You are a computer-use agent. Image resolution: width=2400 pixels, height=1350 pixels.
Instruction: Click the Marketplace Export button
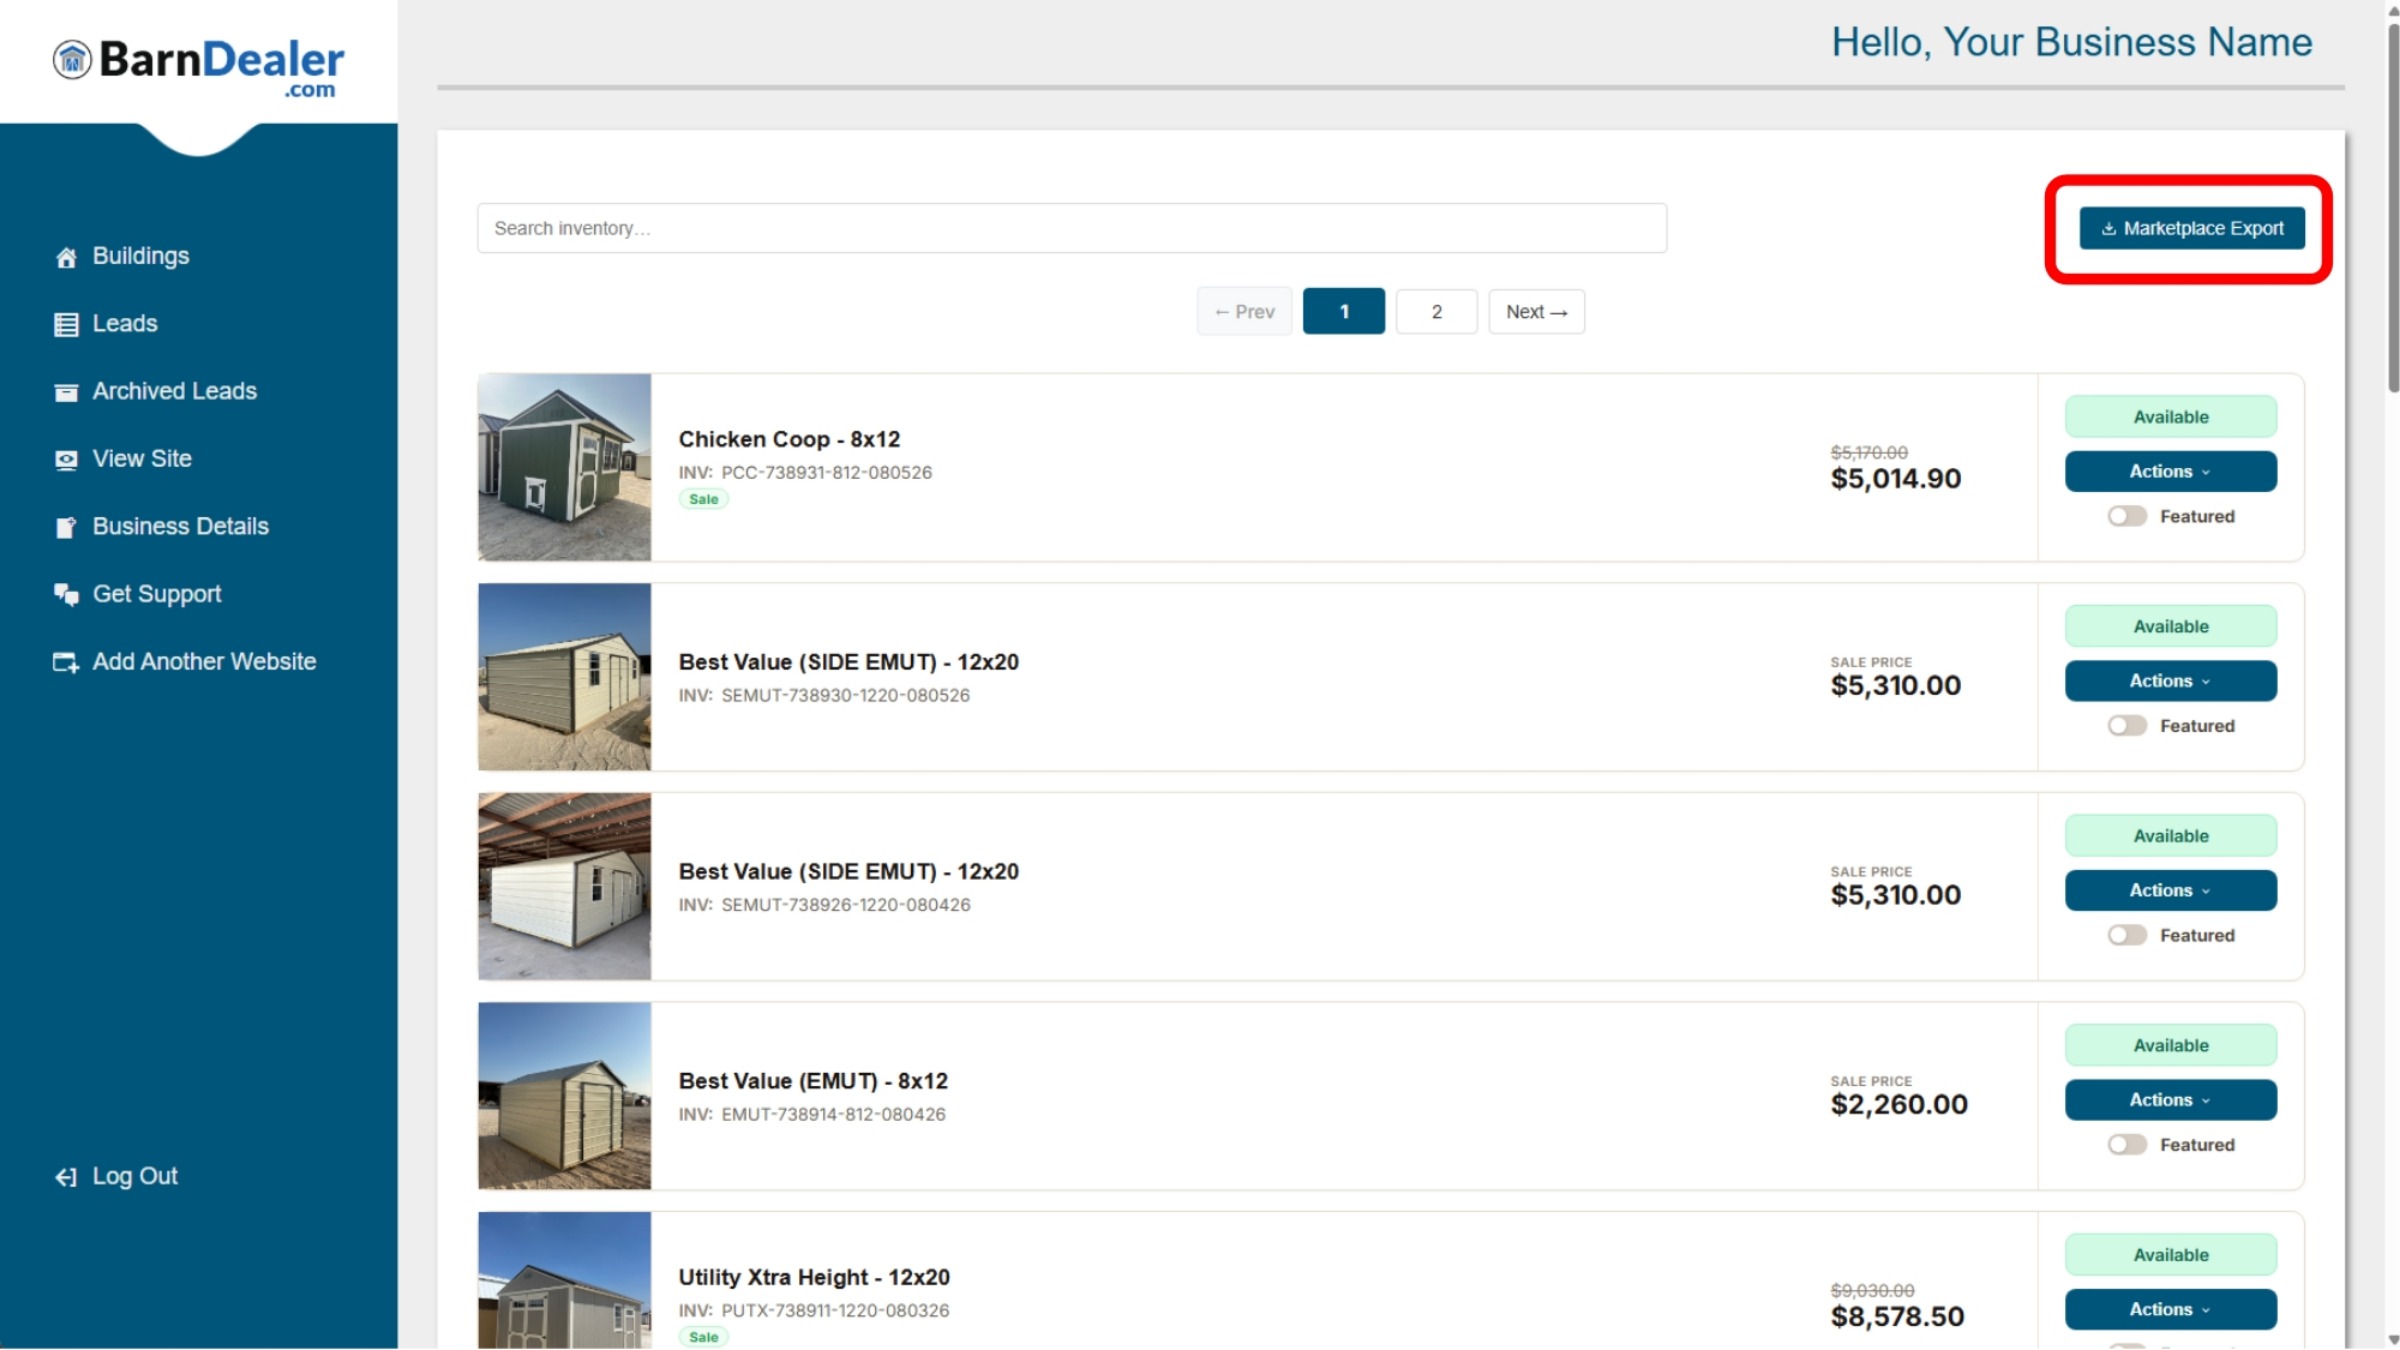[x=2191, y=228]
